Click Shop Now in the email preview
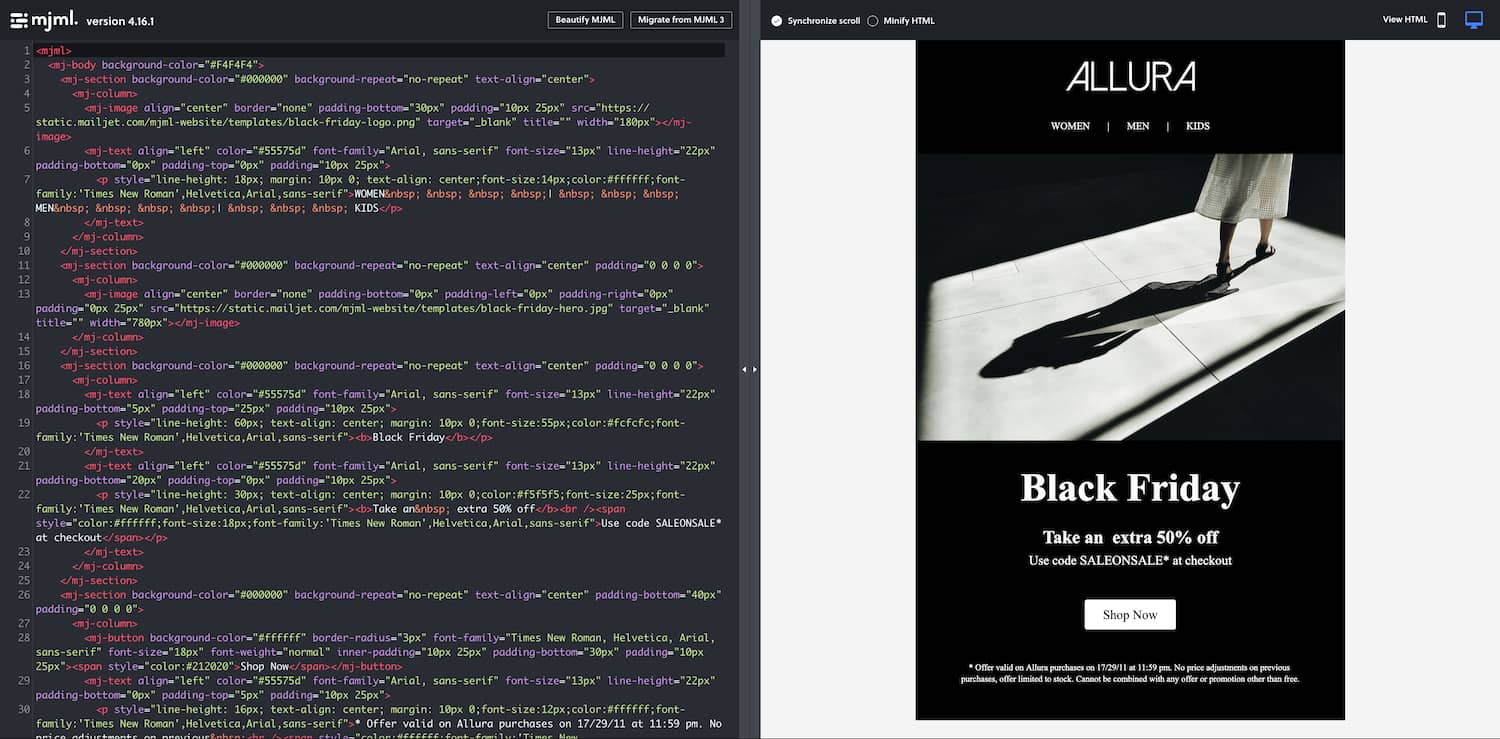The height and width of the screenshot is (739, 1500). (x=1129, y=614)
